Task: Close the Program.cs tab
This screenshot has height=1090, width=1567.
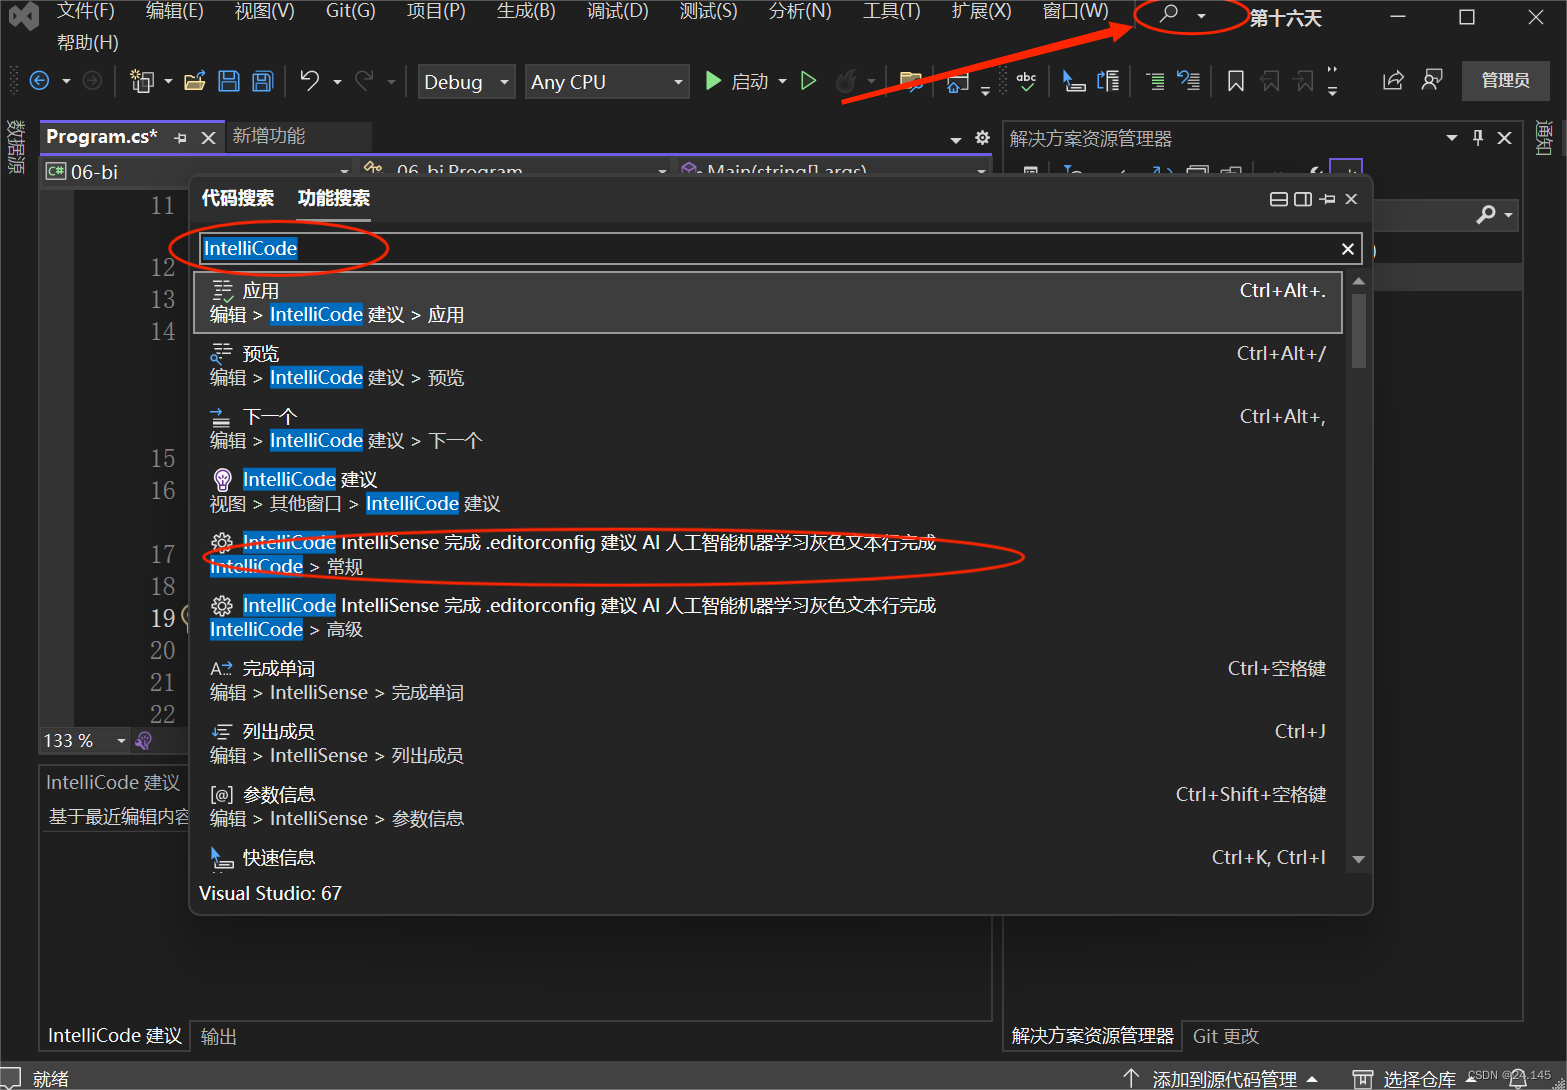Action: point(208,138)
